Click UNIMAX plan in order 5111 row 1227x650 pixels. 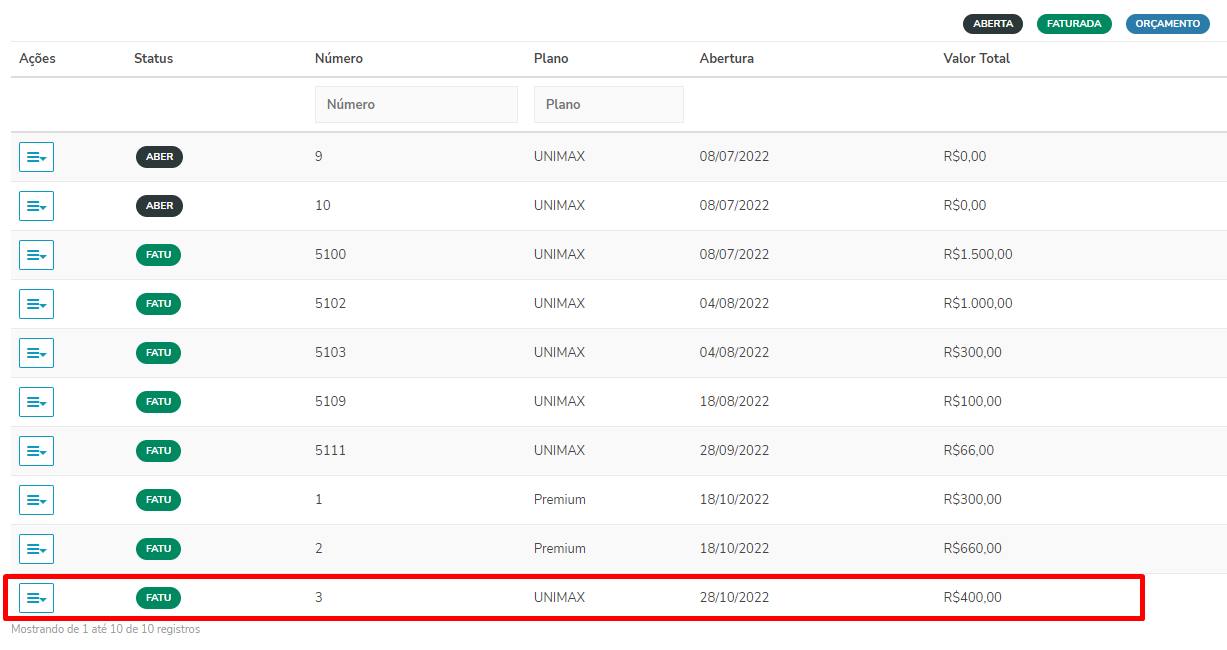[x=560, y=451]
